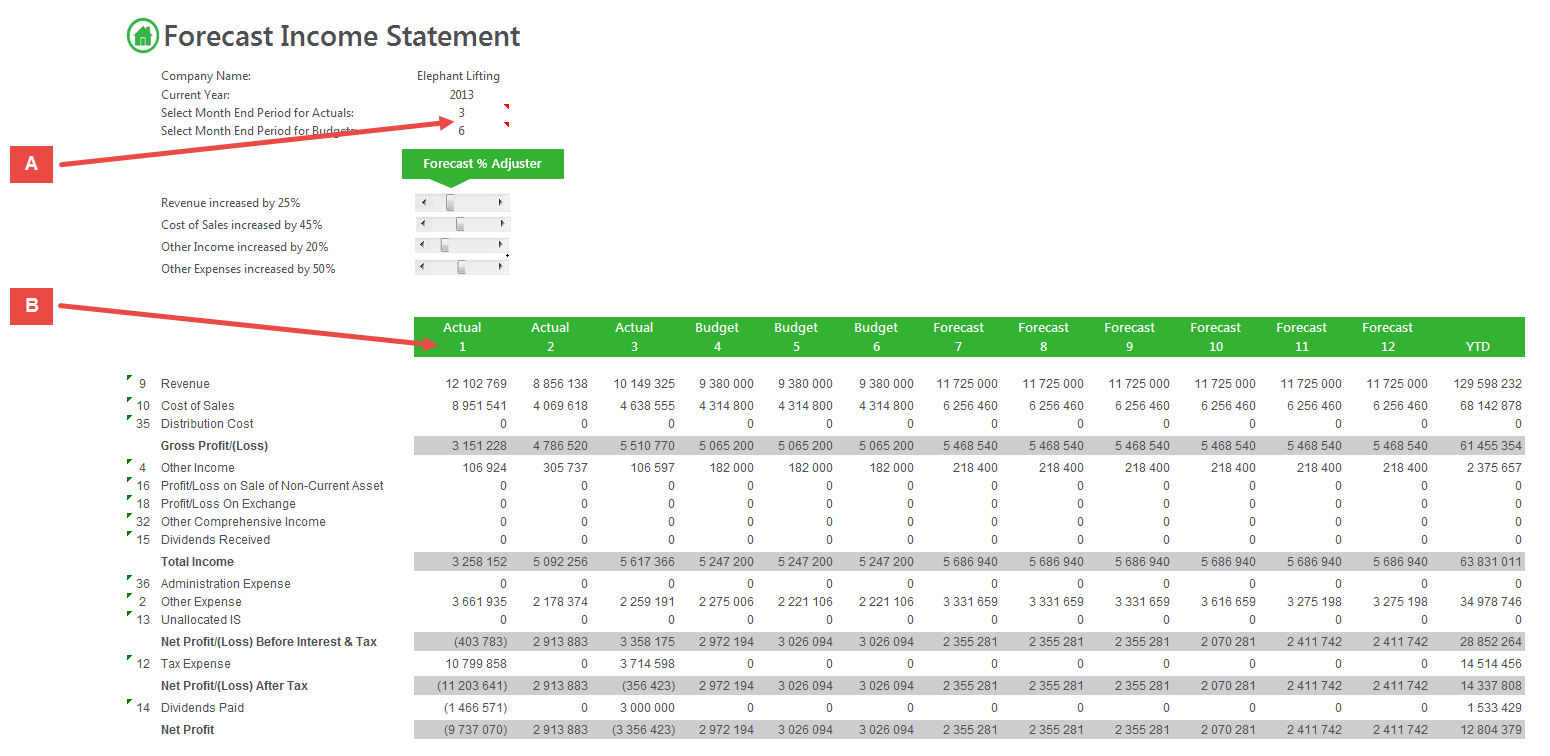Click the Revenue row label
Image resolution: width=1550 pixels, height=756 pixels.
pos(185,384)
